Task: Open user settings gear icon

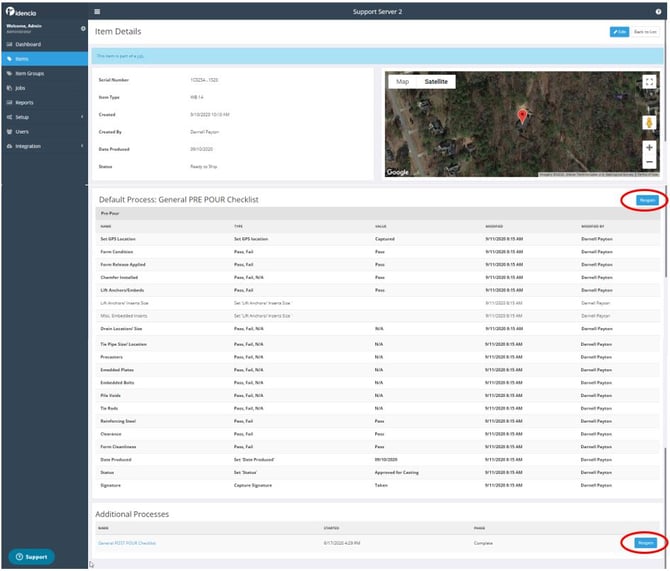Action: pyautogui.click(x=83, y=28)
